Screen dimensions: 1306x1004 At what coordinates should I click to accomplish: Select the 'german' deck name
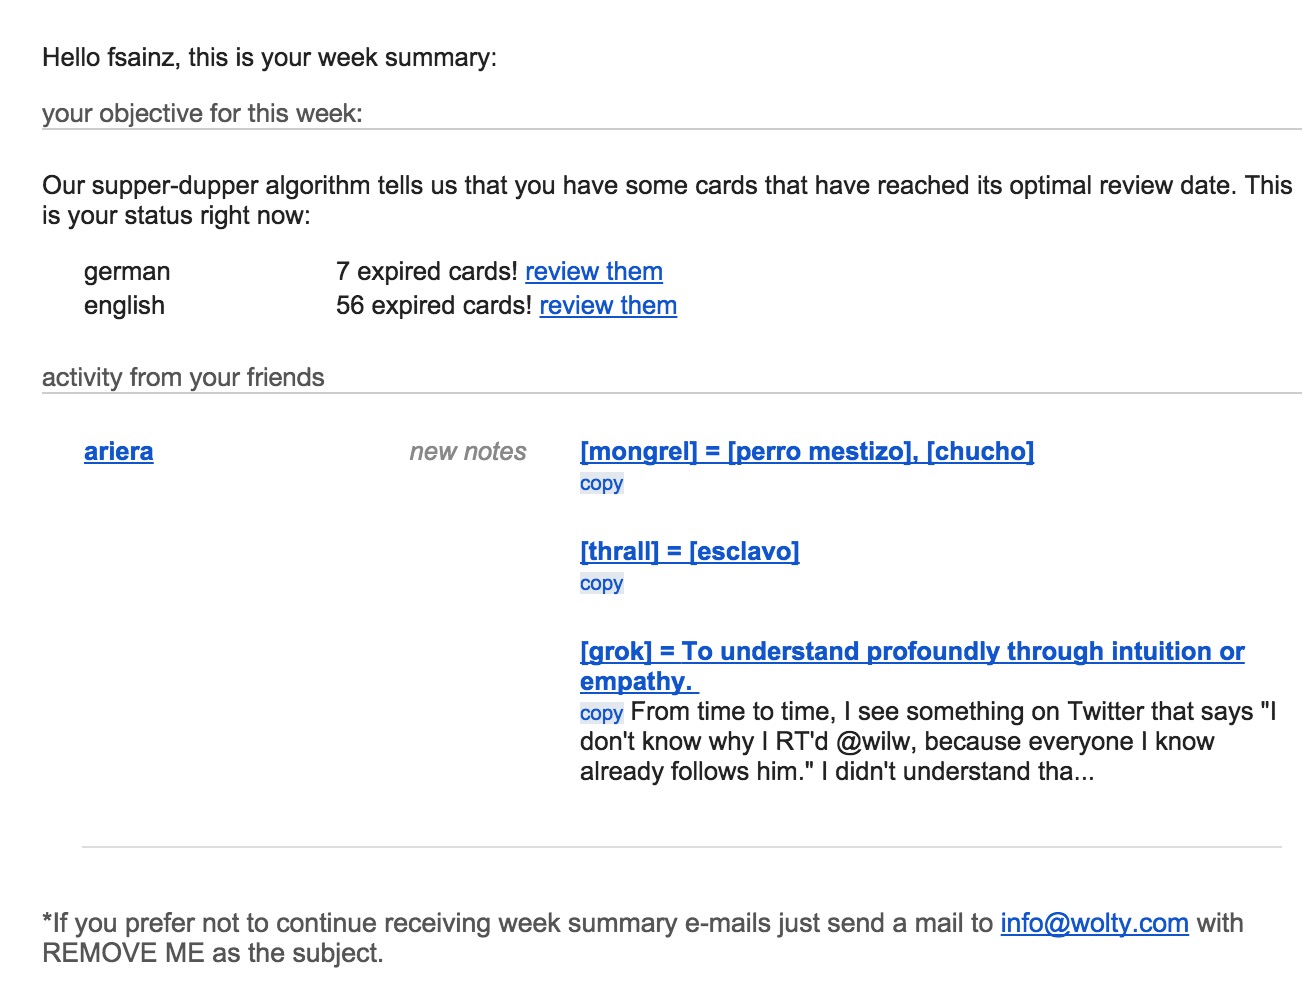tap(127, 272)
